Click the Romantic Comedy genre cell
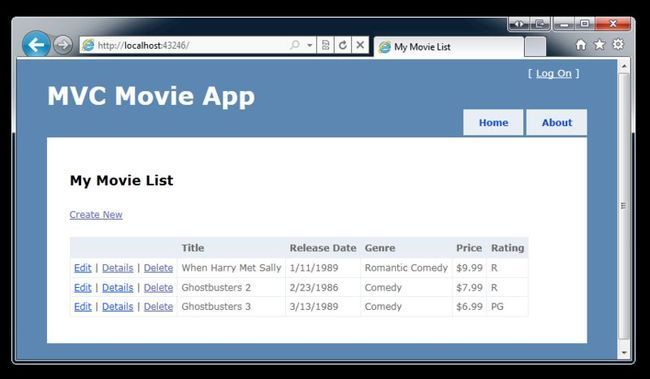This screenshot has width=650, height=379. [x=406, y=268]
